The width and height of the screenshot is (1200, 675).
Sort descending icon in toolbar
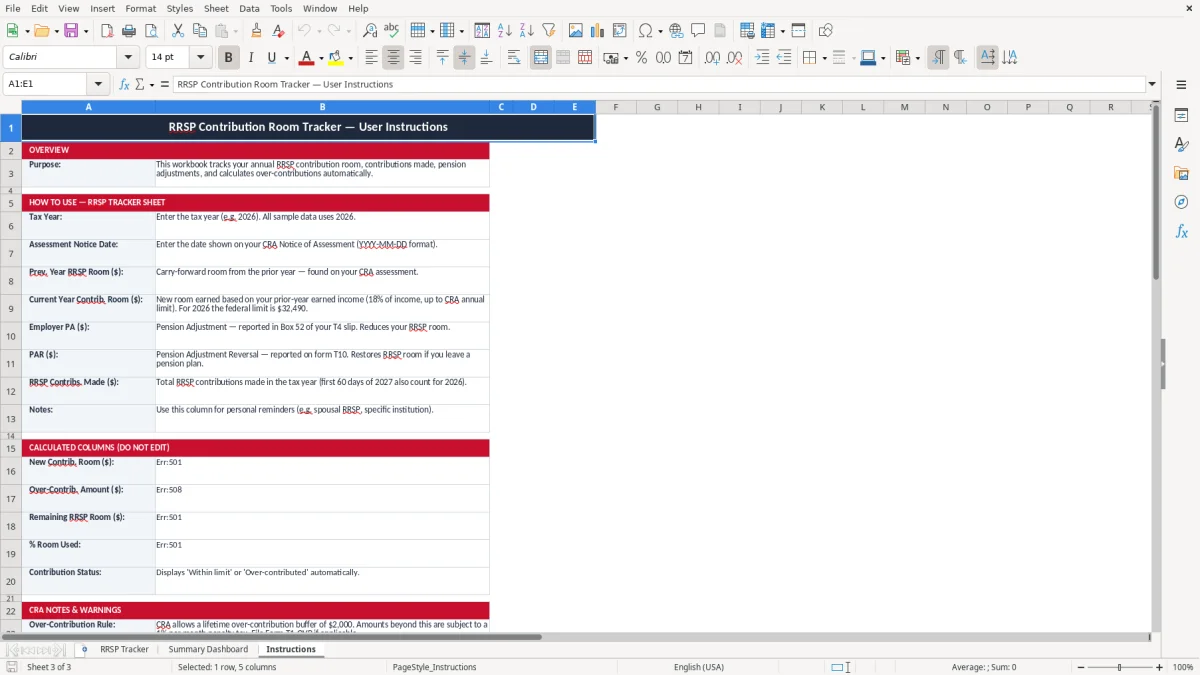pyautogui.click(x=527, y=31)
